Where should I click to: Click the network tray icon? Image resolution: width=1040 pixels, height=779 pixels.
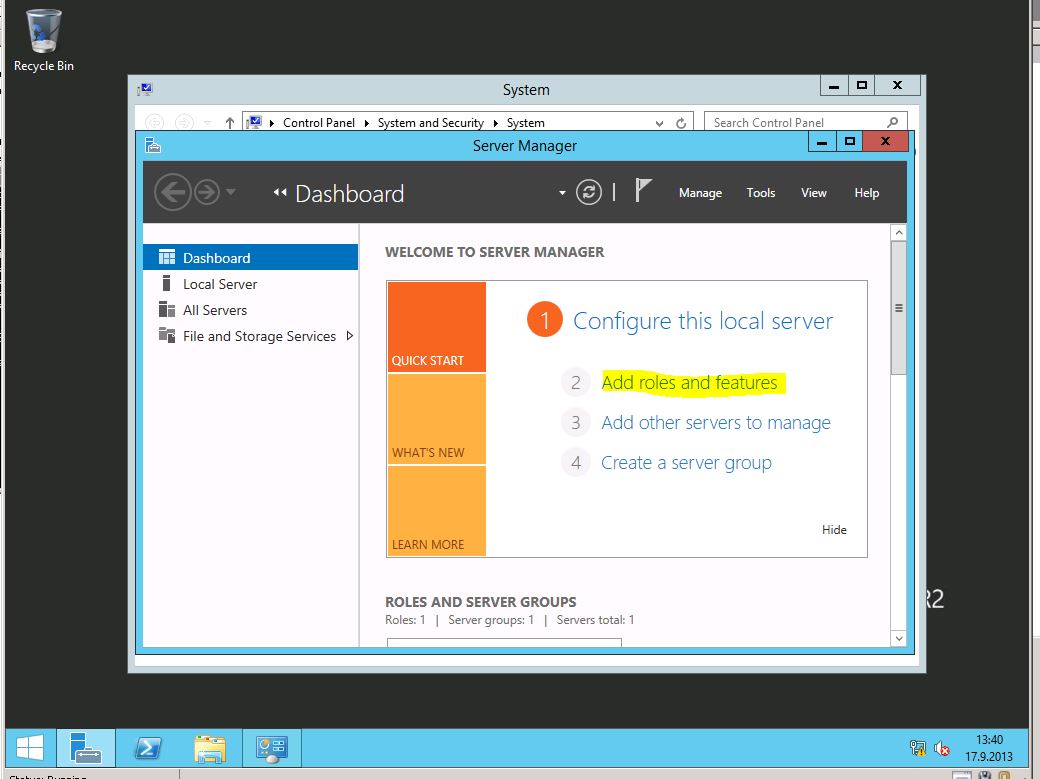pos(918,748)
